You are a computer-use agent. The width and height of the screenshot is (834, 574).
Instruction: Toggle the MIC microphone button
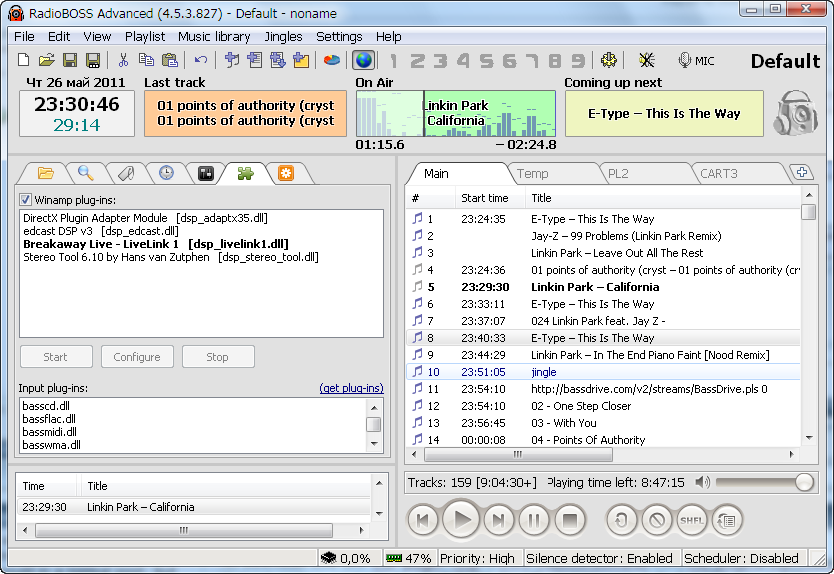pos(697,61)
